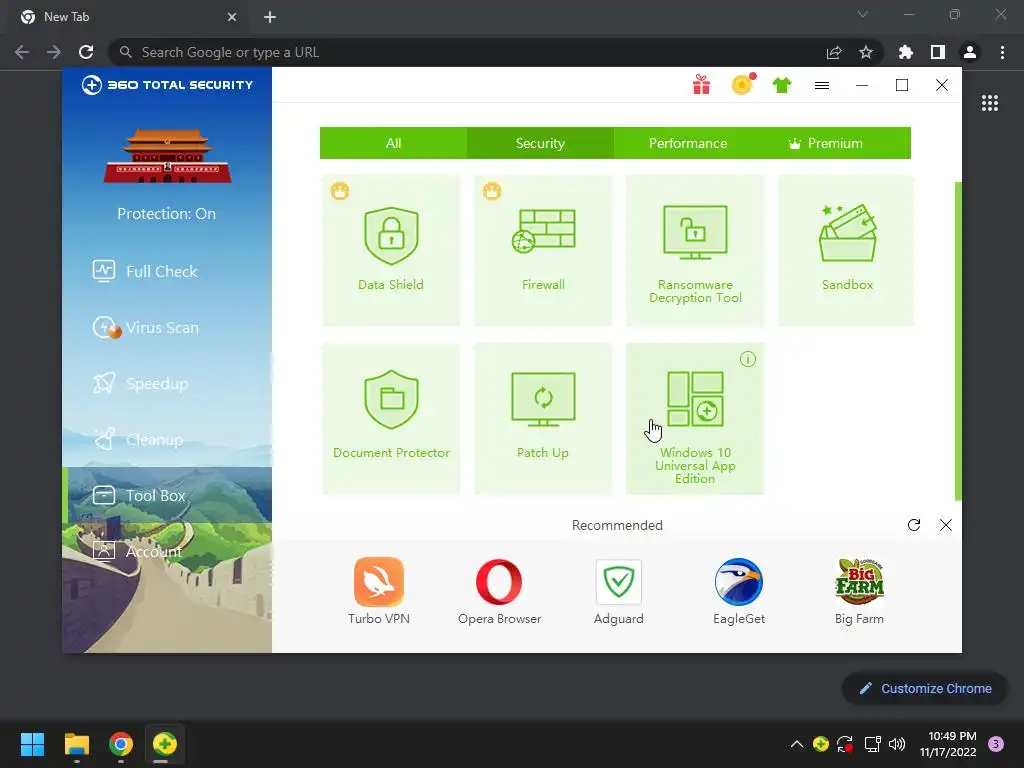The width and height of the screenshot is (1024, 768).
Task: Open the Firewall tool
Action: tap(543, 250)
